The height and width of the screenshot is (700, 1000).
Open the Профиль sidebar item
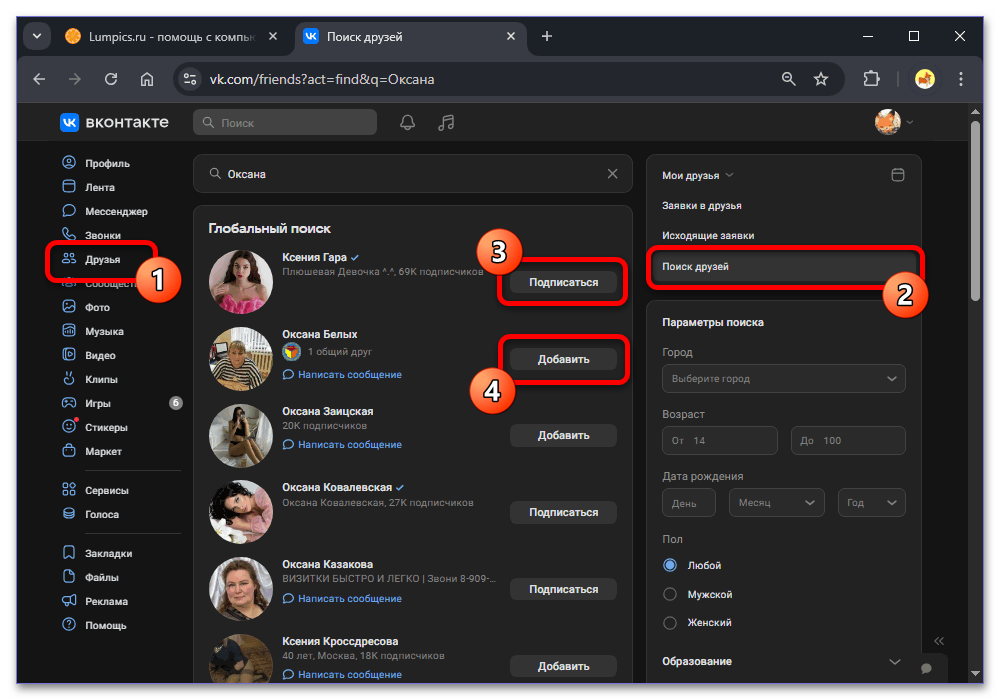pyautogui.click(x=96, y=163)
